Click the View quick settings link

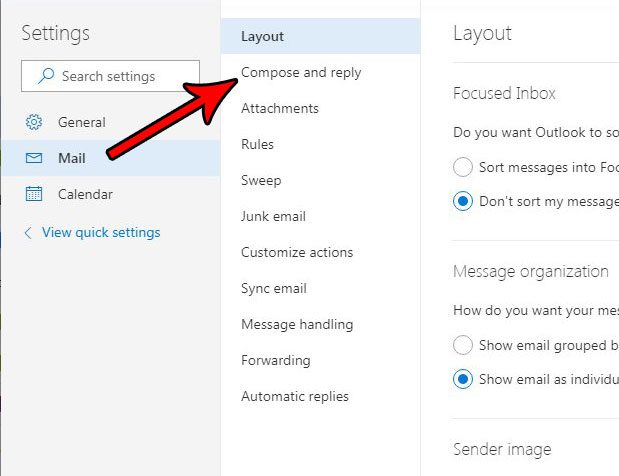(101, 233)
